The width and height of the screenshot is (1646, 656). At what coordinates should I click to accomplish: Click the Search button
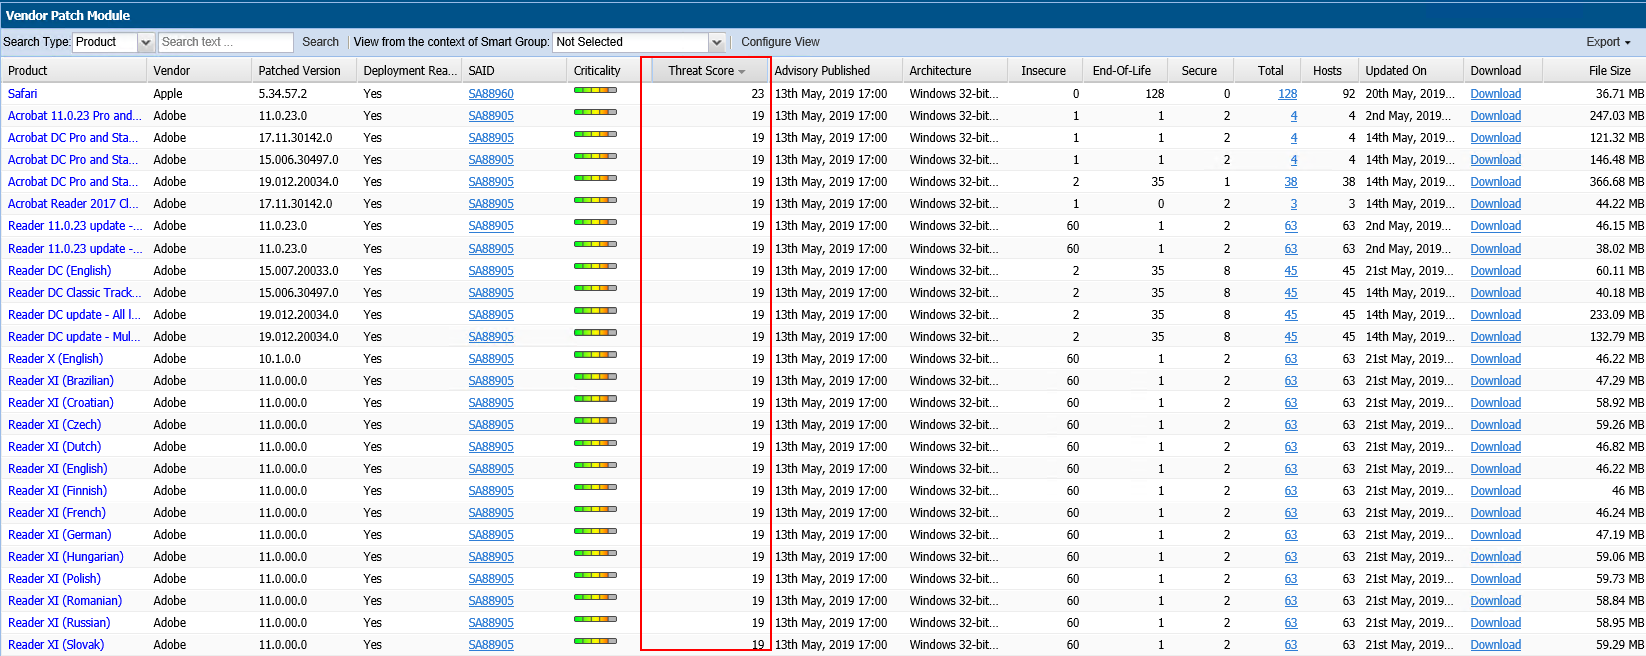click(320, 42)
